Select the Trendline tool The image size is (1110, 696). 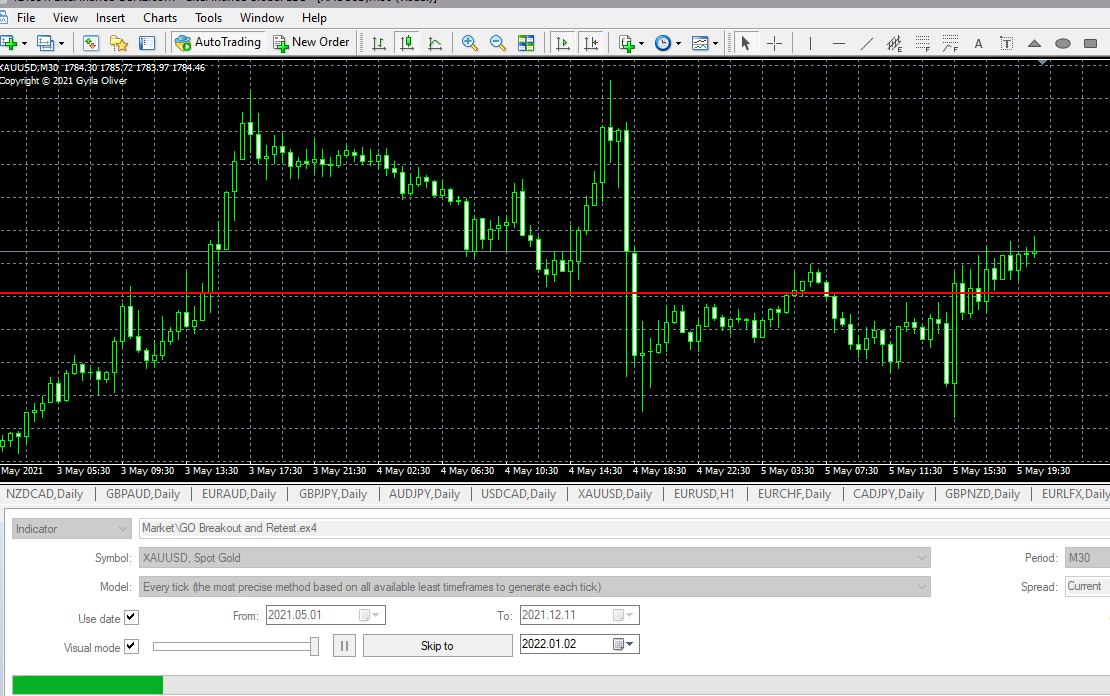click(866, 43)
